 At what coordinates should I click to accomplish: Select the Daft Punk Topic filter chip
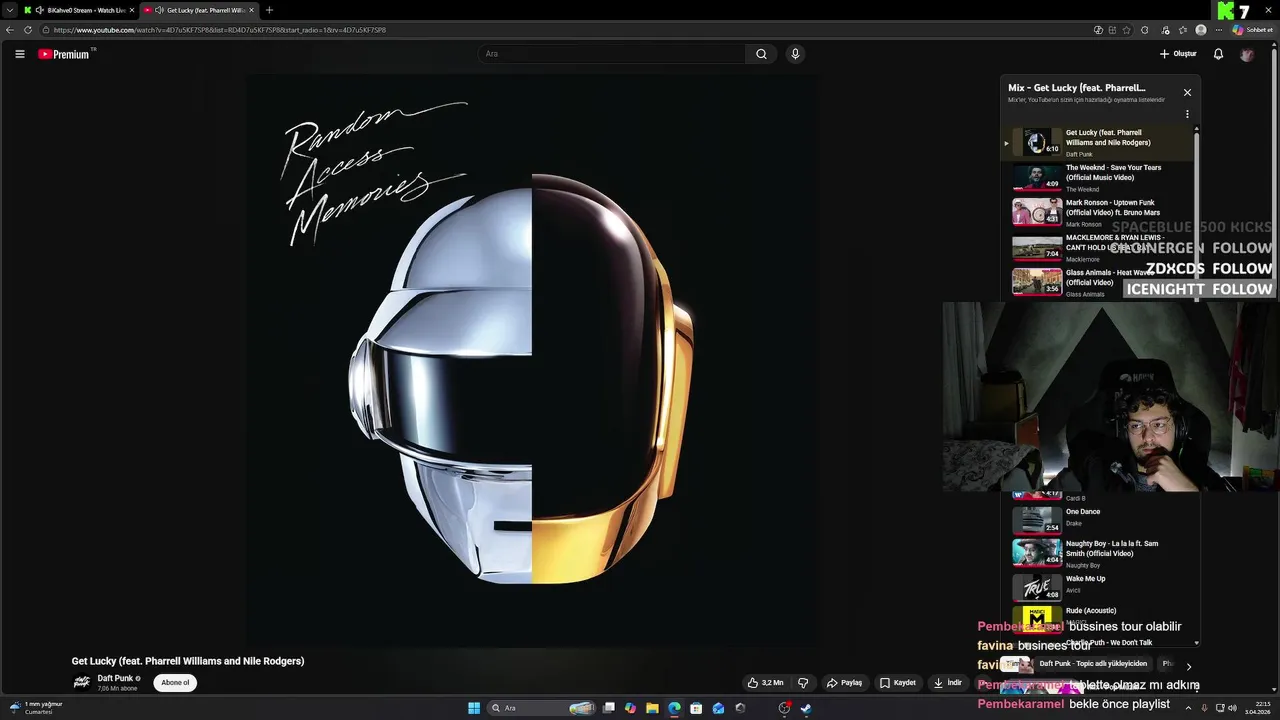point(1092,664)
